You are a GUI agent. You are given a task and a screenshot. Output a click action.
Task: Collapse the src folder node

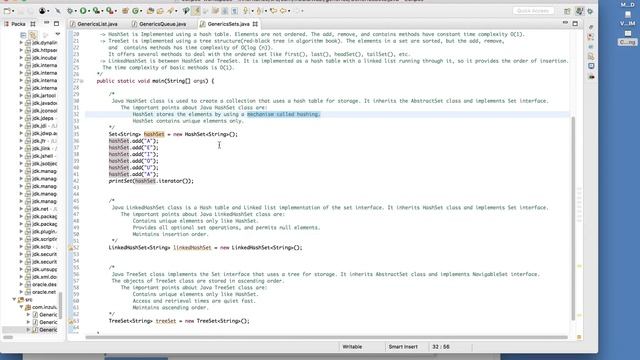click(x=14, y=299)
